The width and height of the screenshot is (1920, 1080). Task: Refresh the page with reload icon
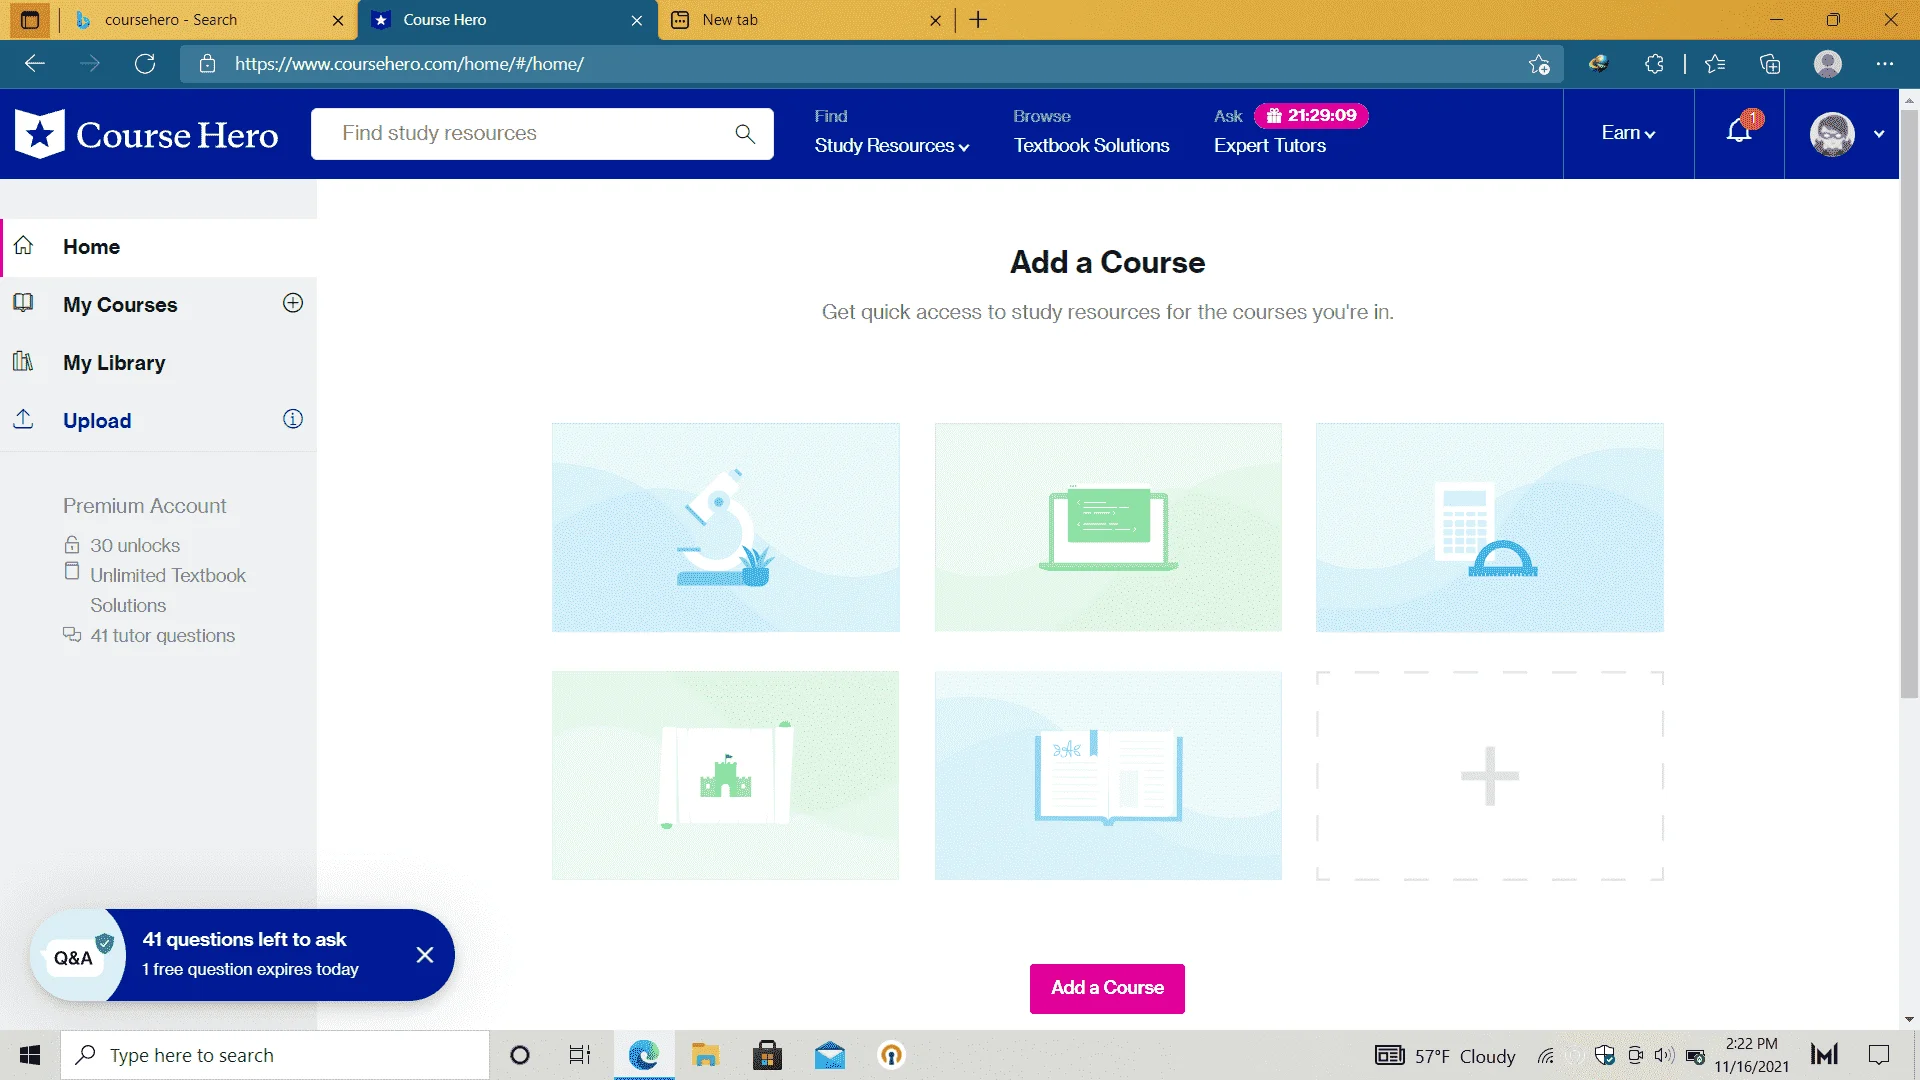click(145, 64)
